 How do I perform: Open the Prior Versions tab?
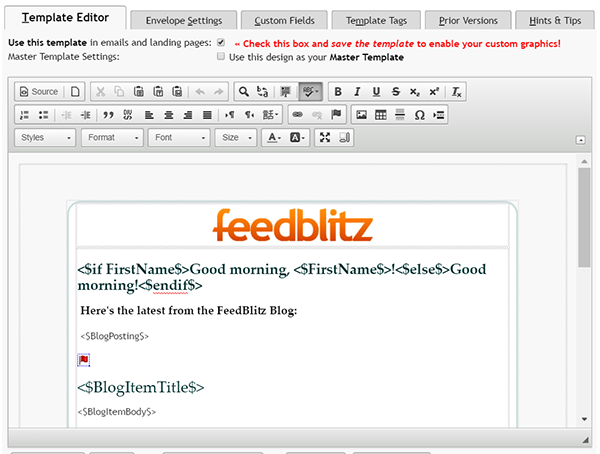coord(468,20)
